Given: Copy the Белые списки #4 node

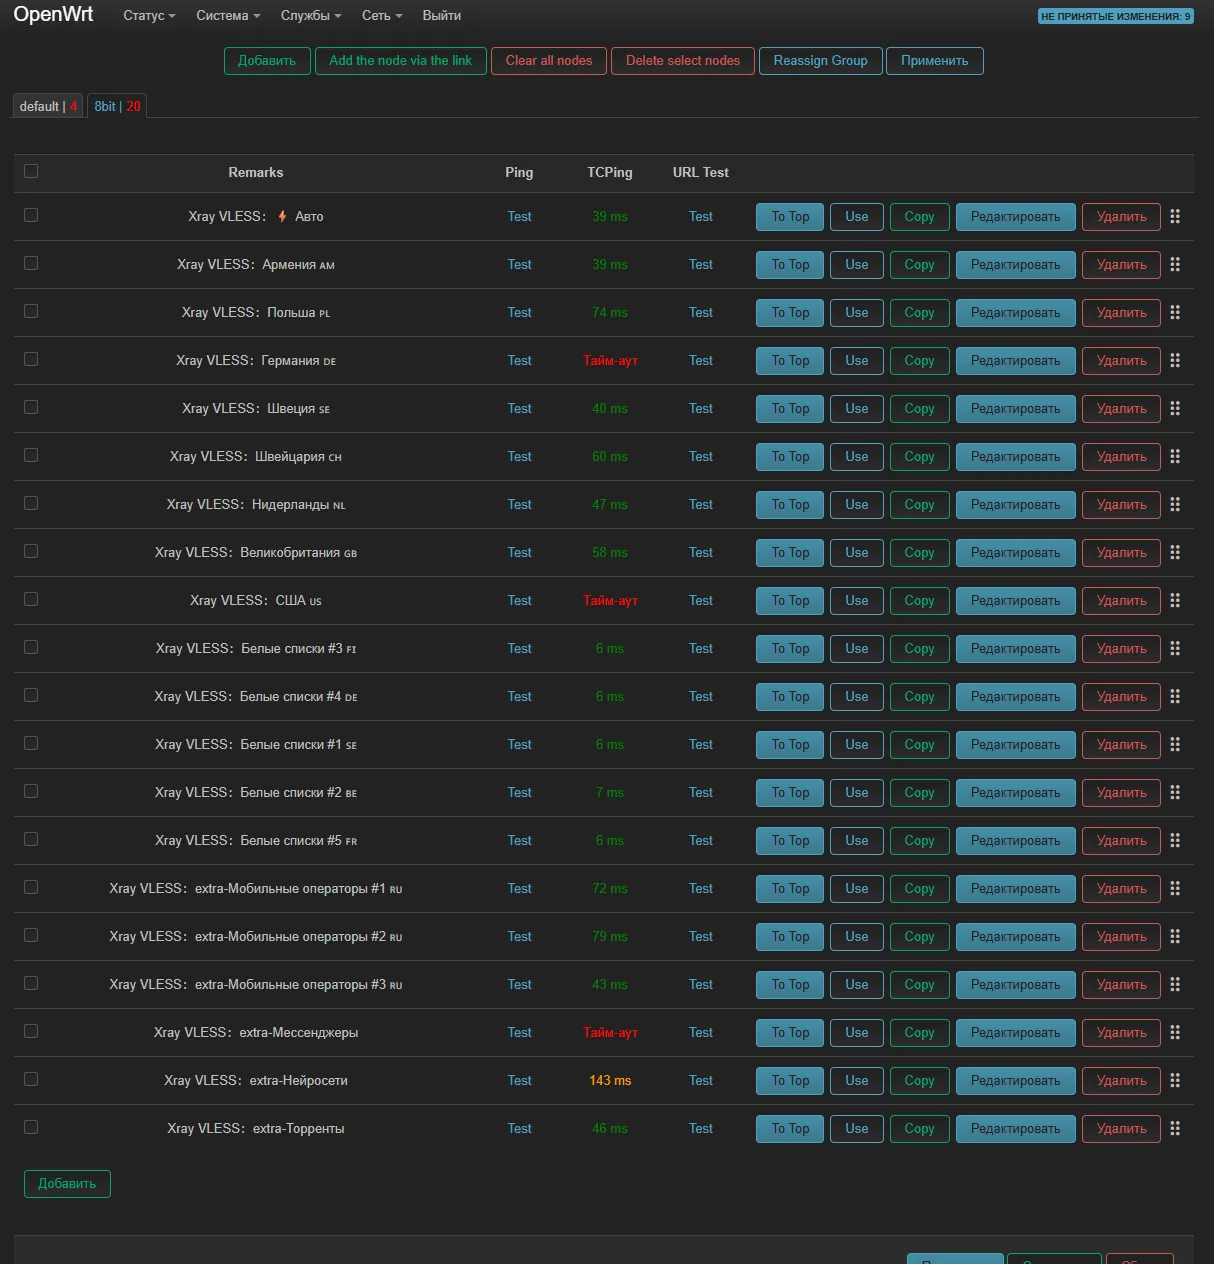Looking at the screenshot, I should click(919, 696).
